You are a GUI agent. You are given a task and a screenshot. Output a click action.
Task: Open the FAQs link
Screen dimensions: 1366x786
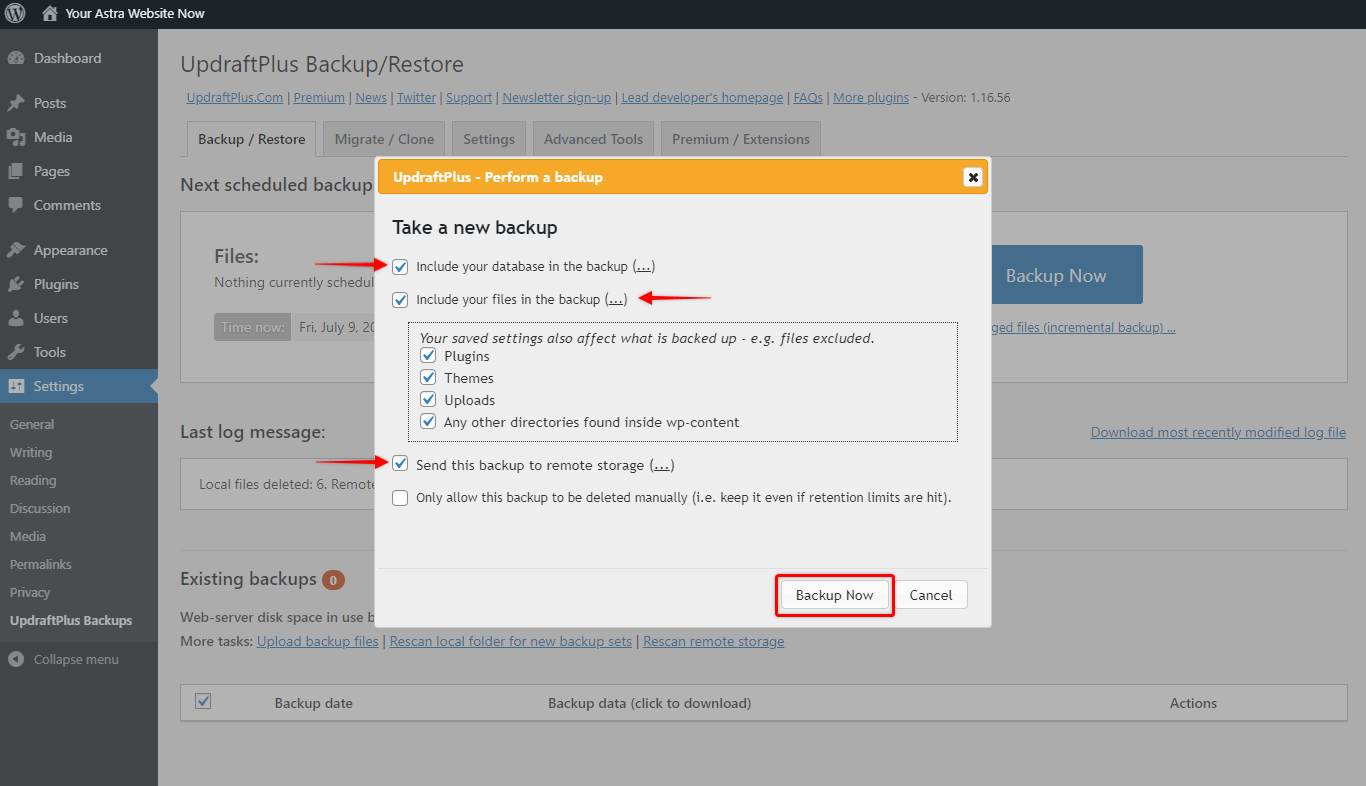click(808, 97)
